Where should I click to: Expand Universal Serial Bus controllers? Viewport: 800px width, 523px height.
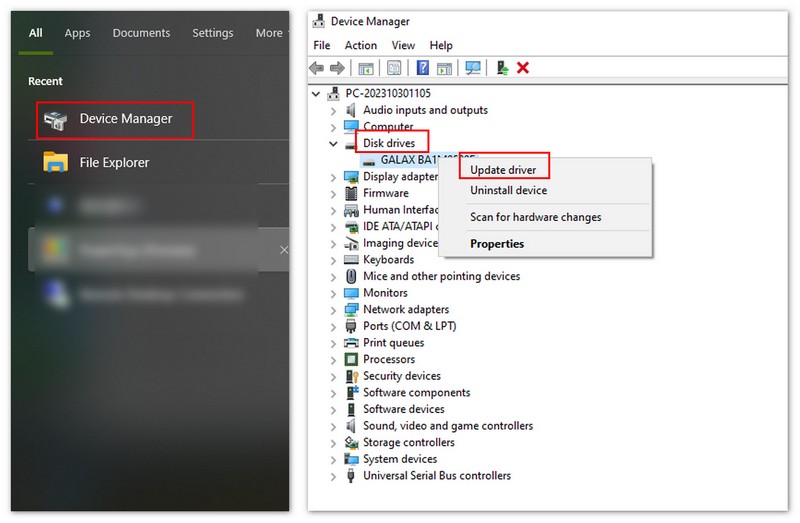[x=334, y=476]
